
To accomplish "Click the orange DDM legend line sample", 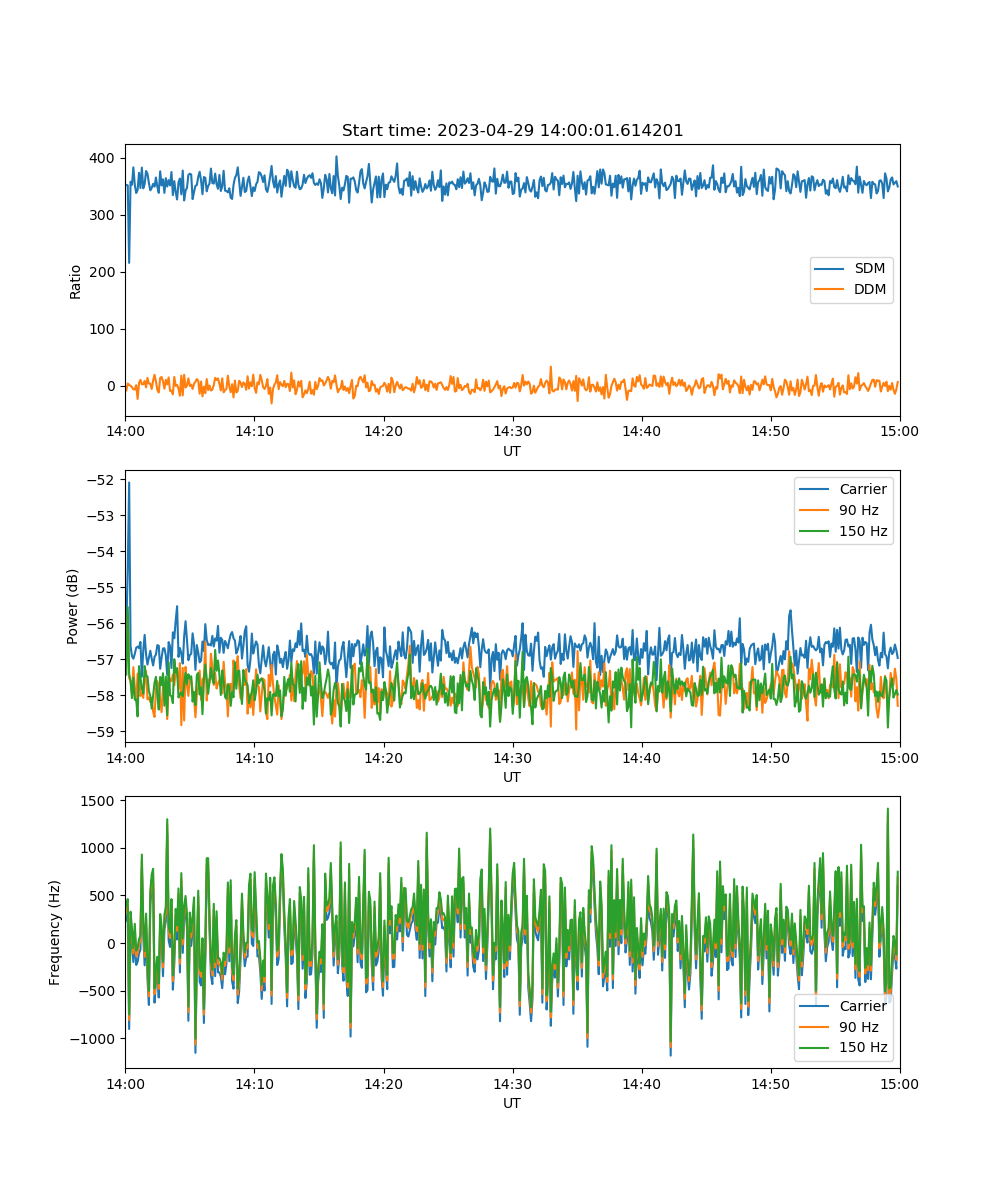I will point(830,290).
